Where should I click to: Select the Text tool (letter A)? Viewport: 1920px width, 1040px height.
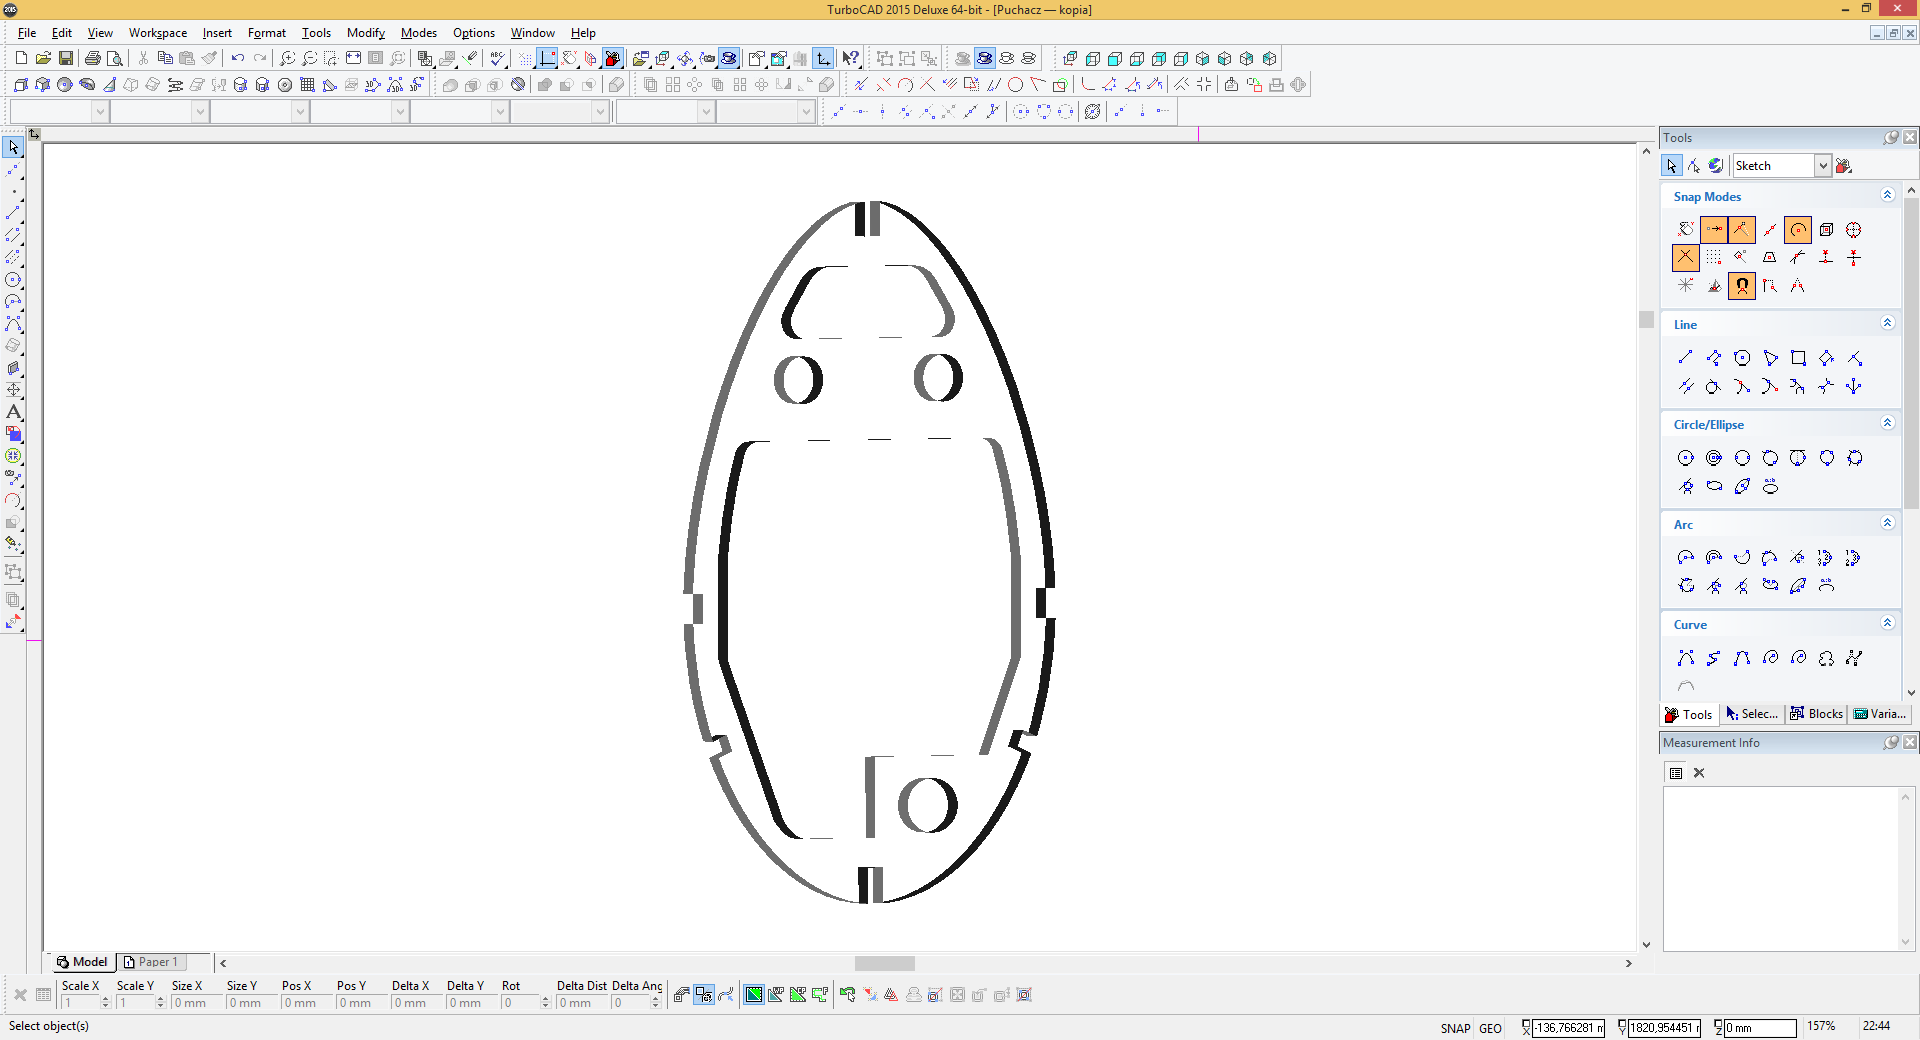[13, 412]
